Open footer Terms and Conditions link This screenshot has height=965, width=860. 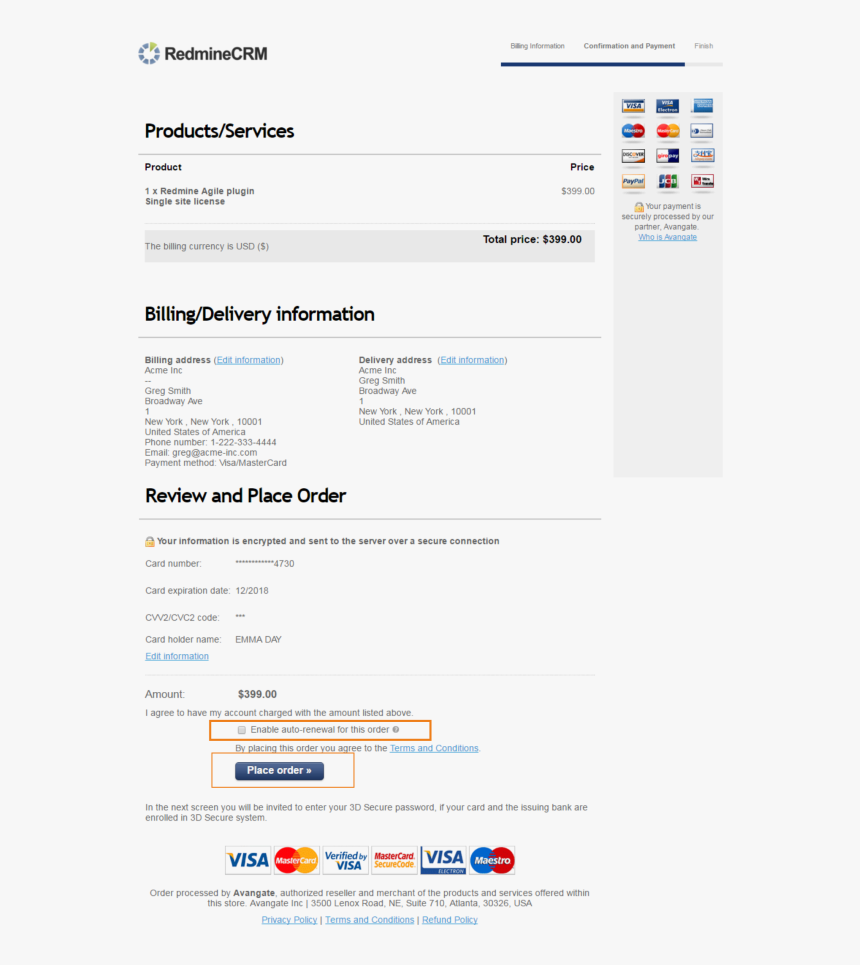pyautogui.click(x=369, y=919)
